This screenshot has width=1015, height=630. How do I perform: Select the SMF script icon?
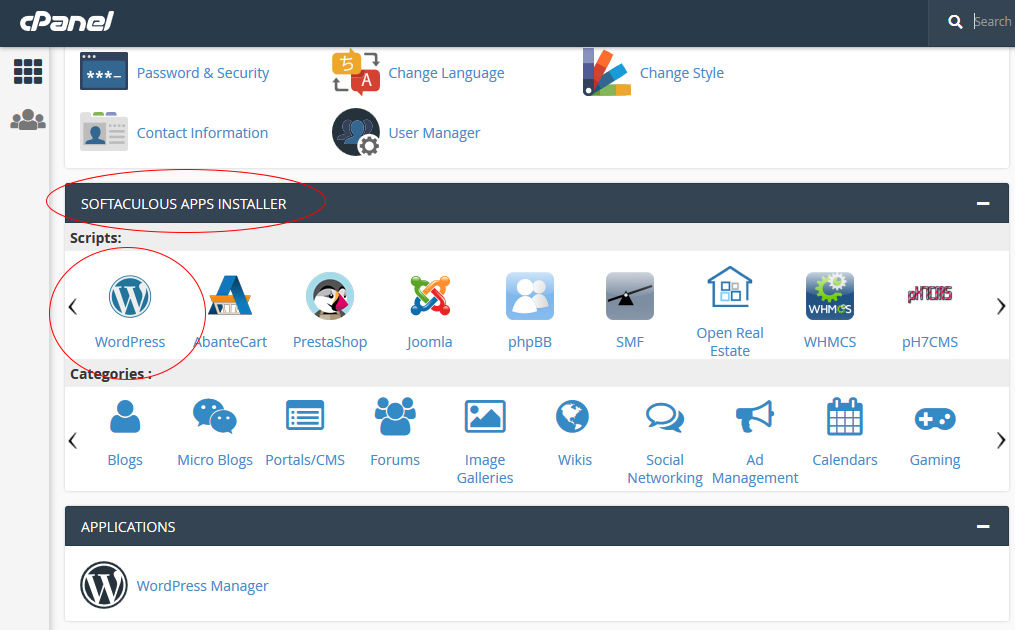point(630,296)
